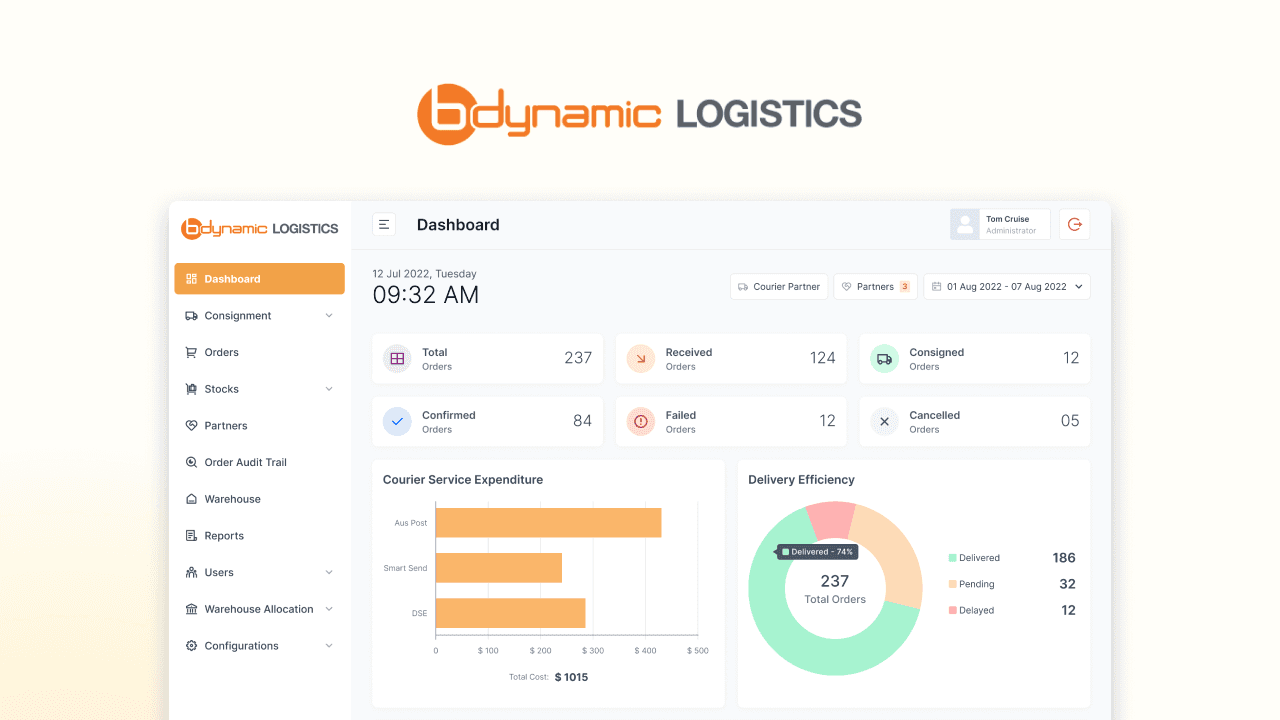
Task: Click the Users people icon
Action: (x=191, y=572)
